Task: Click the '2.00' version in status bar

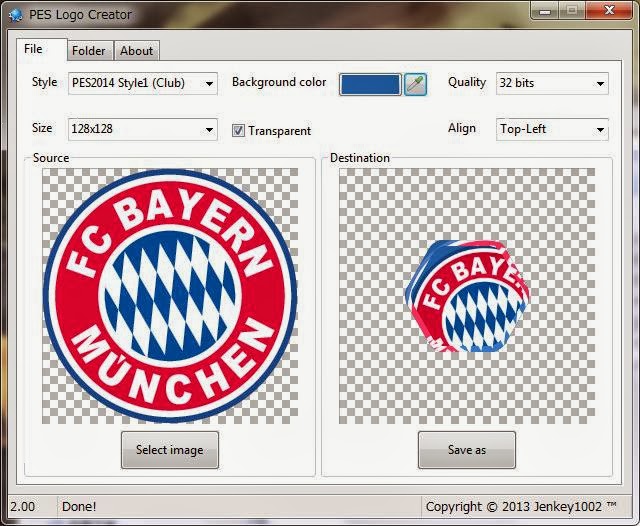Action: pyautogui.click(x=23, y=507)
